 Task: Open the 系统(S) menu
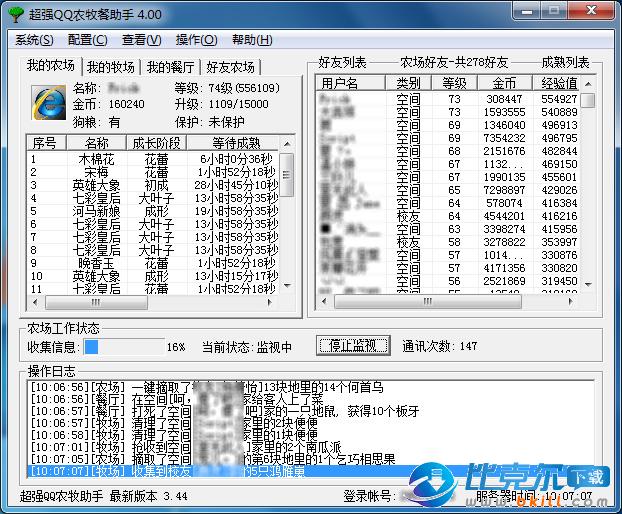(35, 40)
